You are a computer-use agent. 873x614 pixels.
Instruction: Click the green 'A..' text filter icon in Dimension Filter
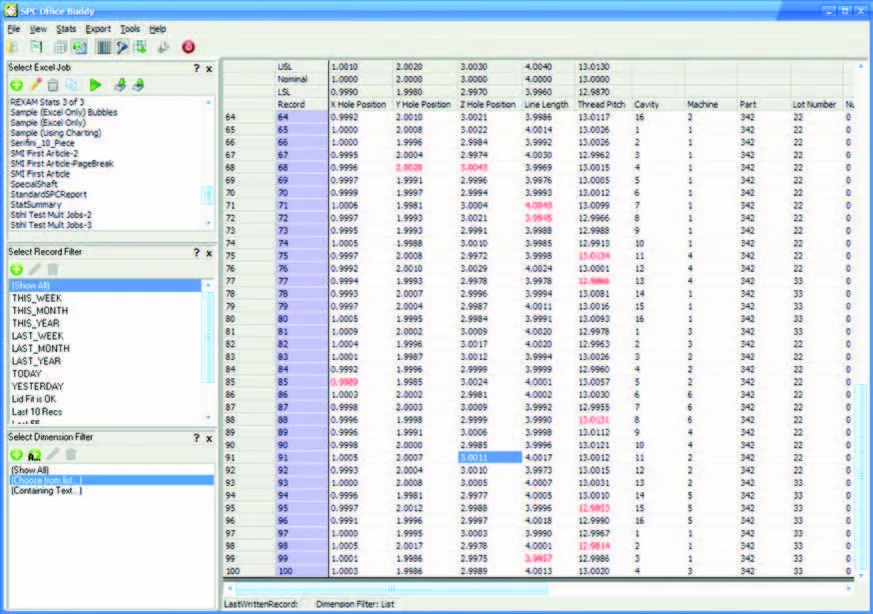35,455
